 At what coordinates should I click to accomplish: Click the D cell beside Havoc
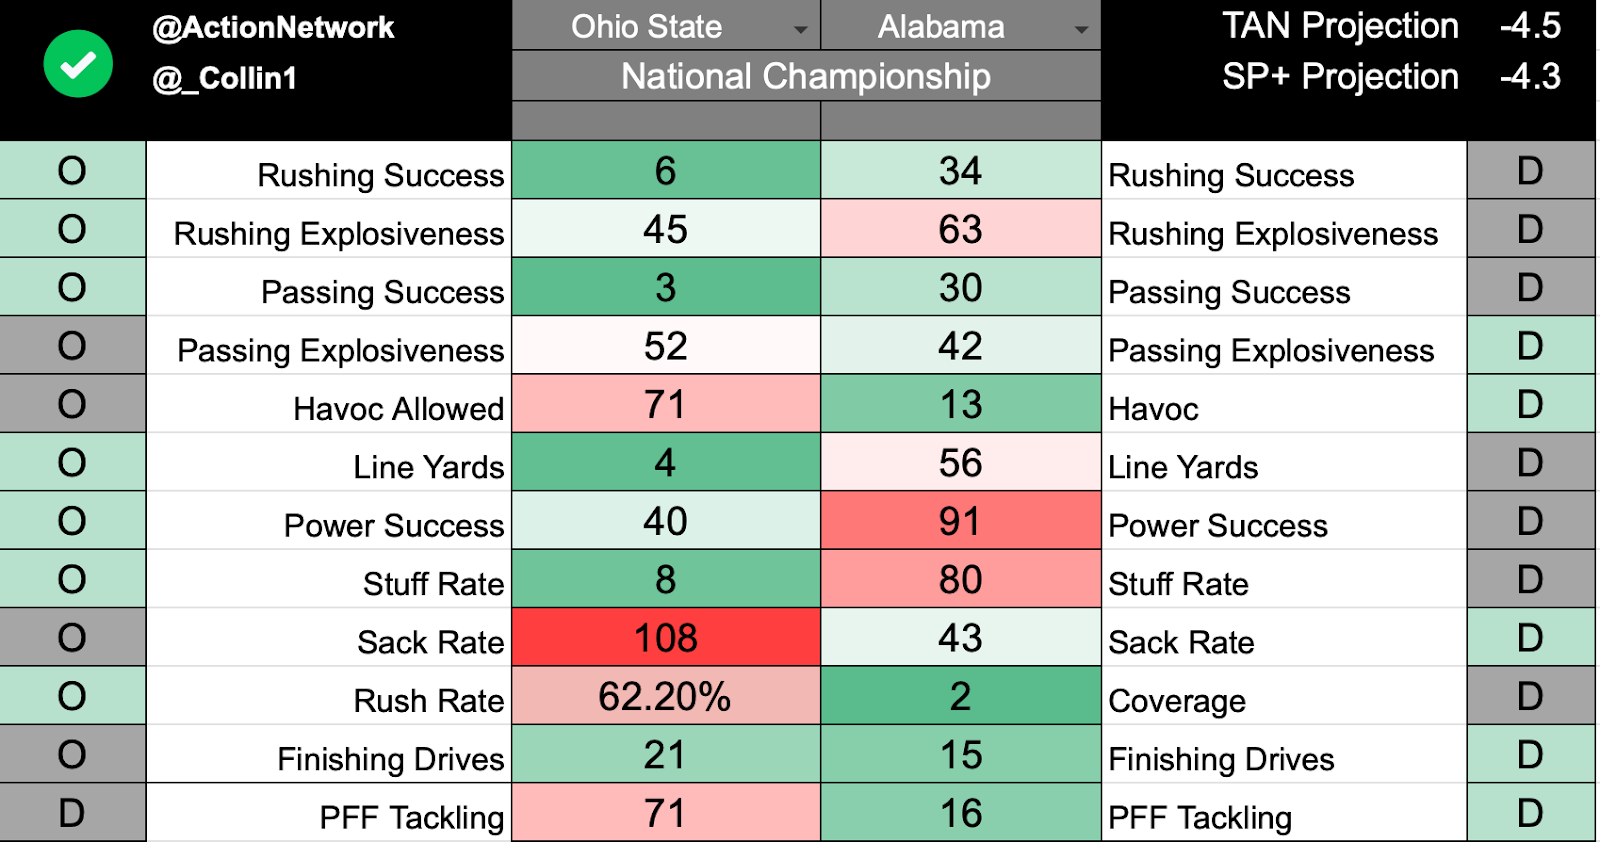1530,404
